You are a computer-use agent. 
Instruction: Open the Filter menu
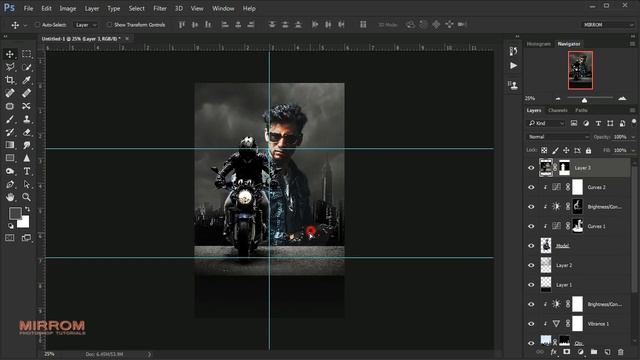tap(160, 8)
